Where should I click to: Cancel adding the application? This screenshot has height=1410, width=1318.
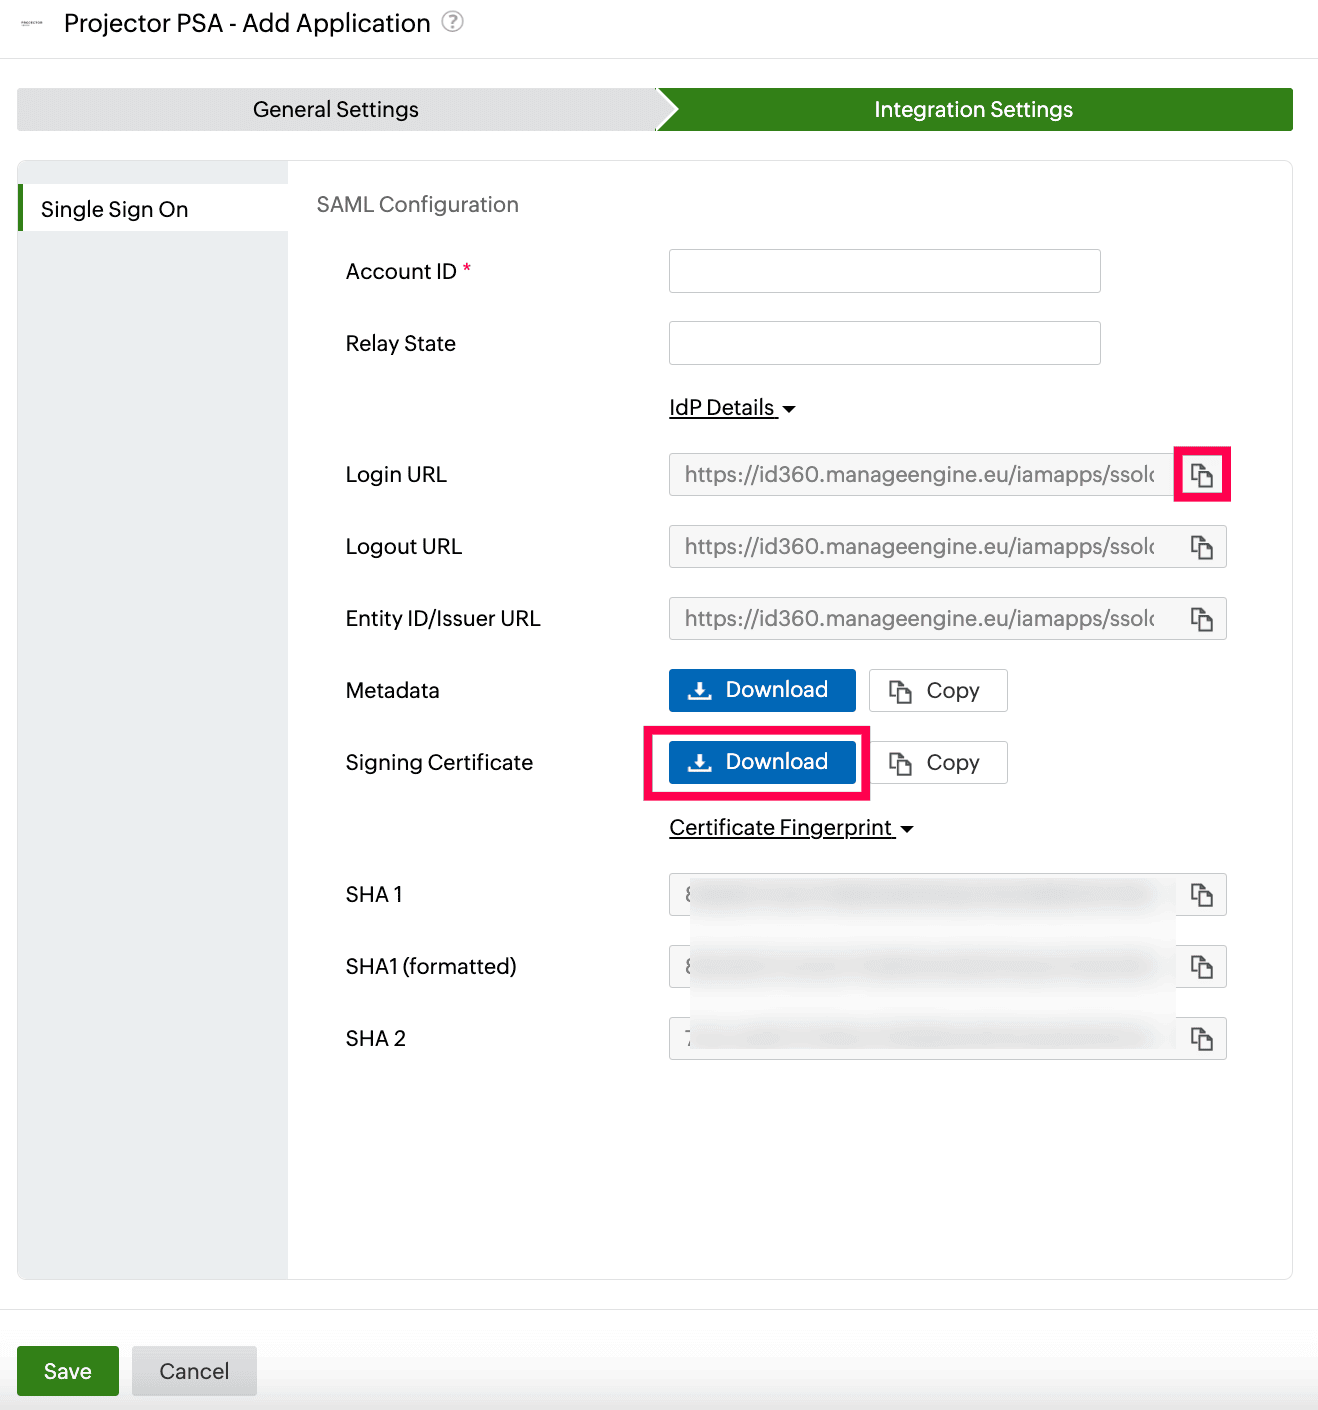point(194,1371)
